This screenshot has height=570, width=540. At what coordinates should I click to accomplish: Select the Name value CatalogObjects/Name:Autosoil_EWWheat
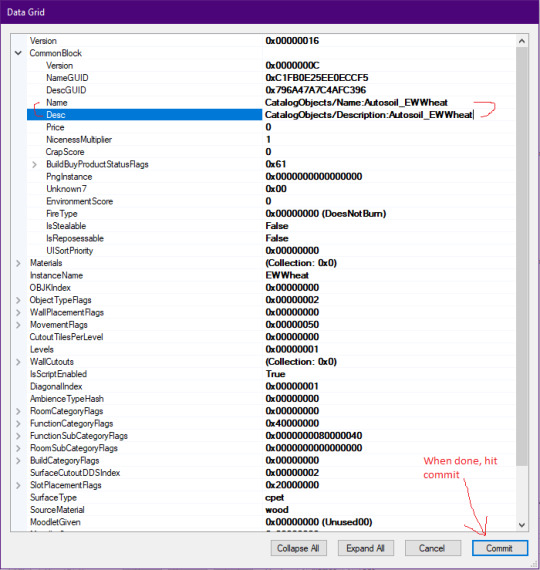[x=356, y=103]
